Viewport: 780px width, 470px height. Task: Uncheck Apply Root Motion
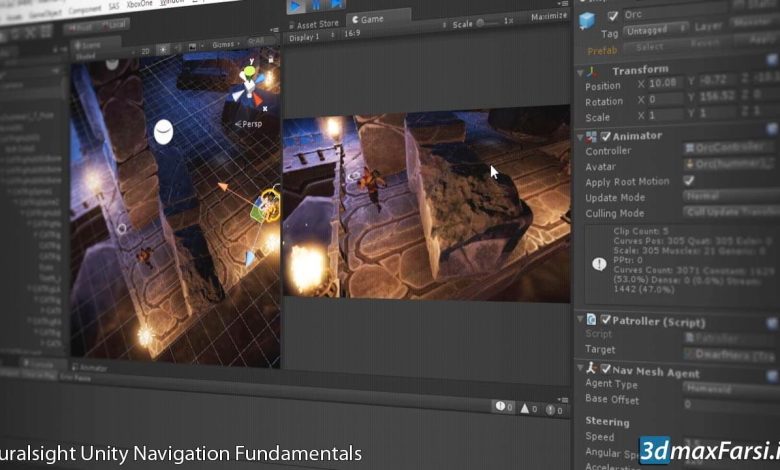pos(689,180)
